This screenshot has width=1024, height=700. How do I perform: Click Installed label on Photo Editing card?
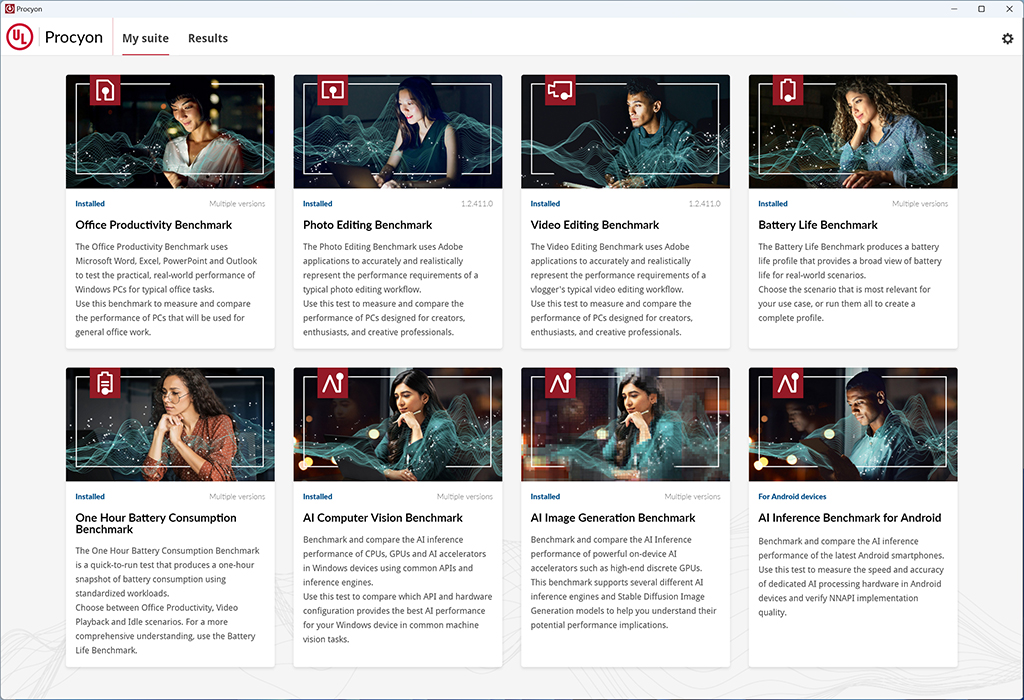317,204
